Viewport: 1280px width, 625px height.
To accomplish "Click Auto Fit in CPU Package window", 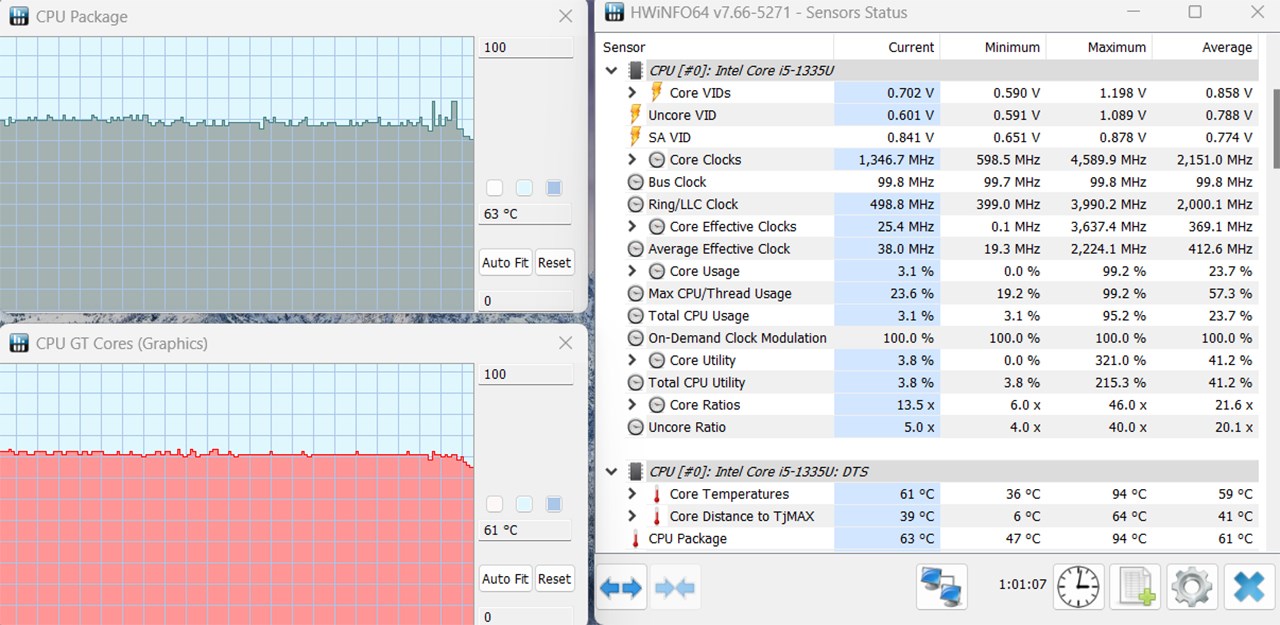I will (505, 263).
